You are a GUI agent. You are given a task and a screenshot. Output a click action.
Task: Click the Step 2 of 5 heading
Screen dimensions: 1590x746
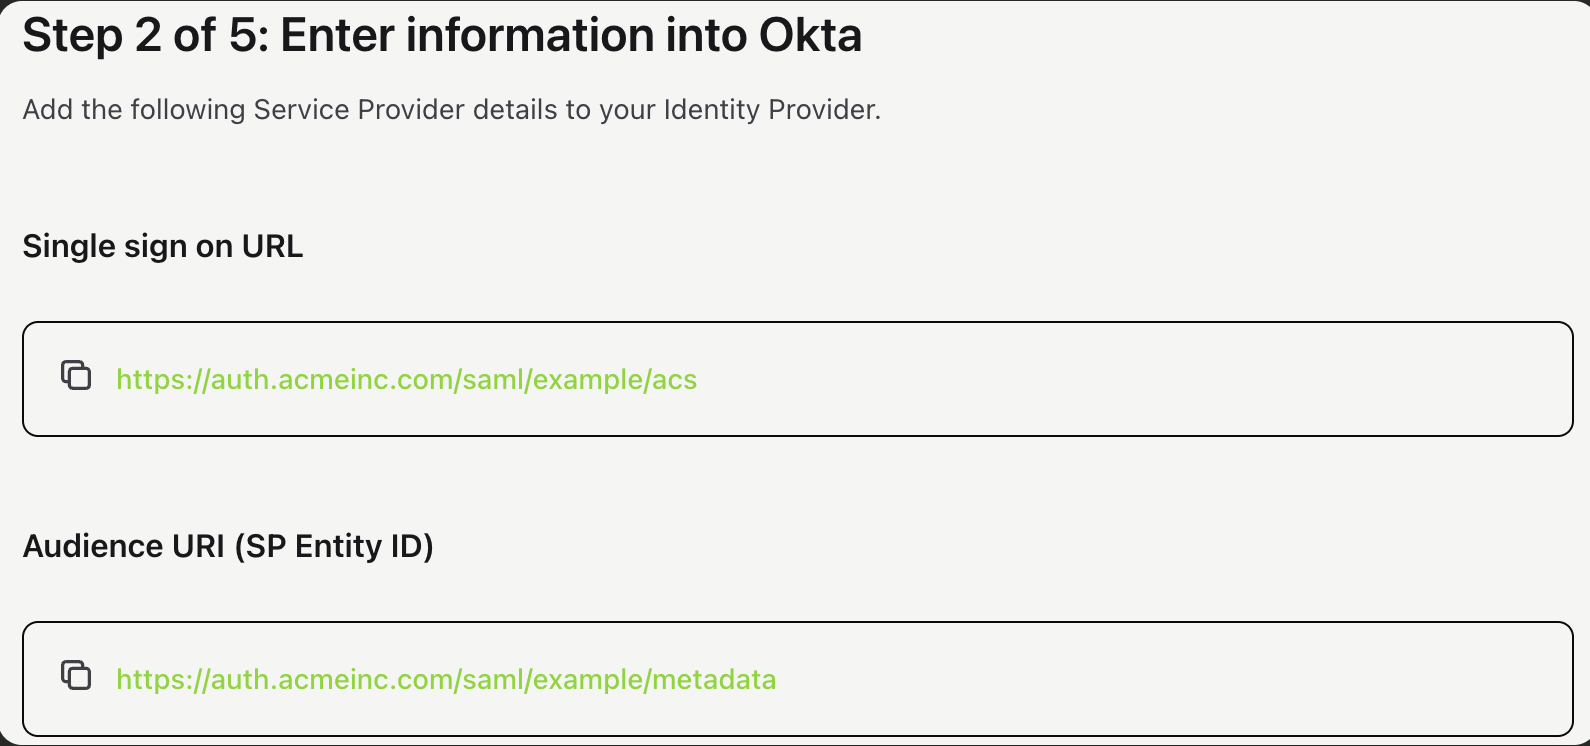tap(441, 36)
